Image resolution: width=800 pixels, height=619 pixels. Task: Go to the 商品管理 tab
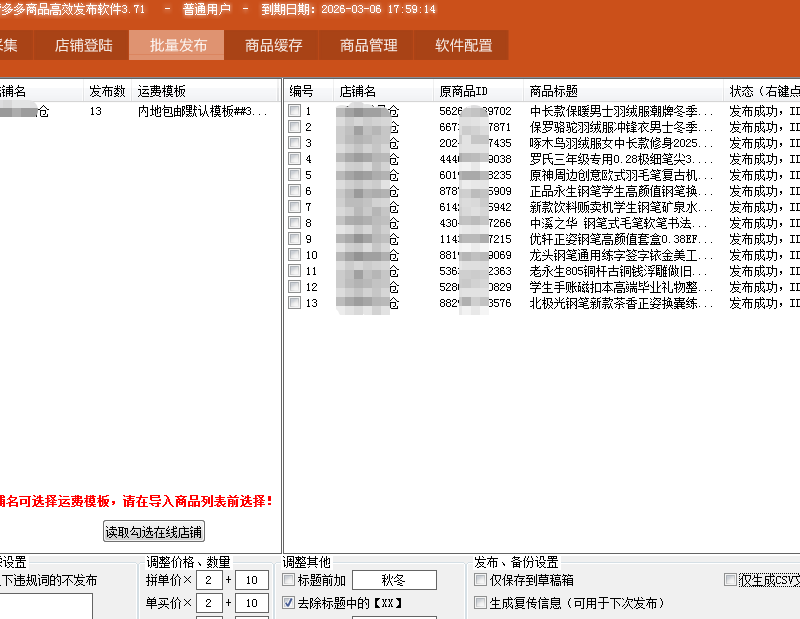(368, 45)
